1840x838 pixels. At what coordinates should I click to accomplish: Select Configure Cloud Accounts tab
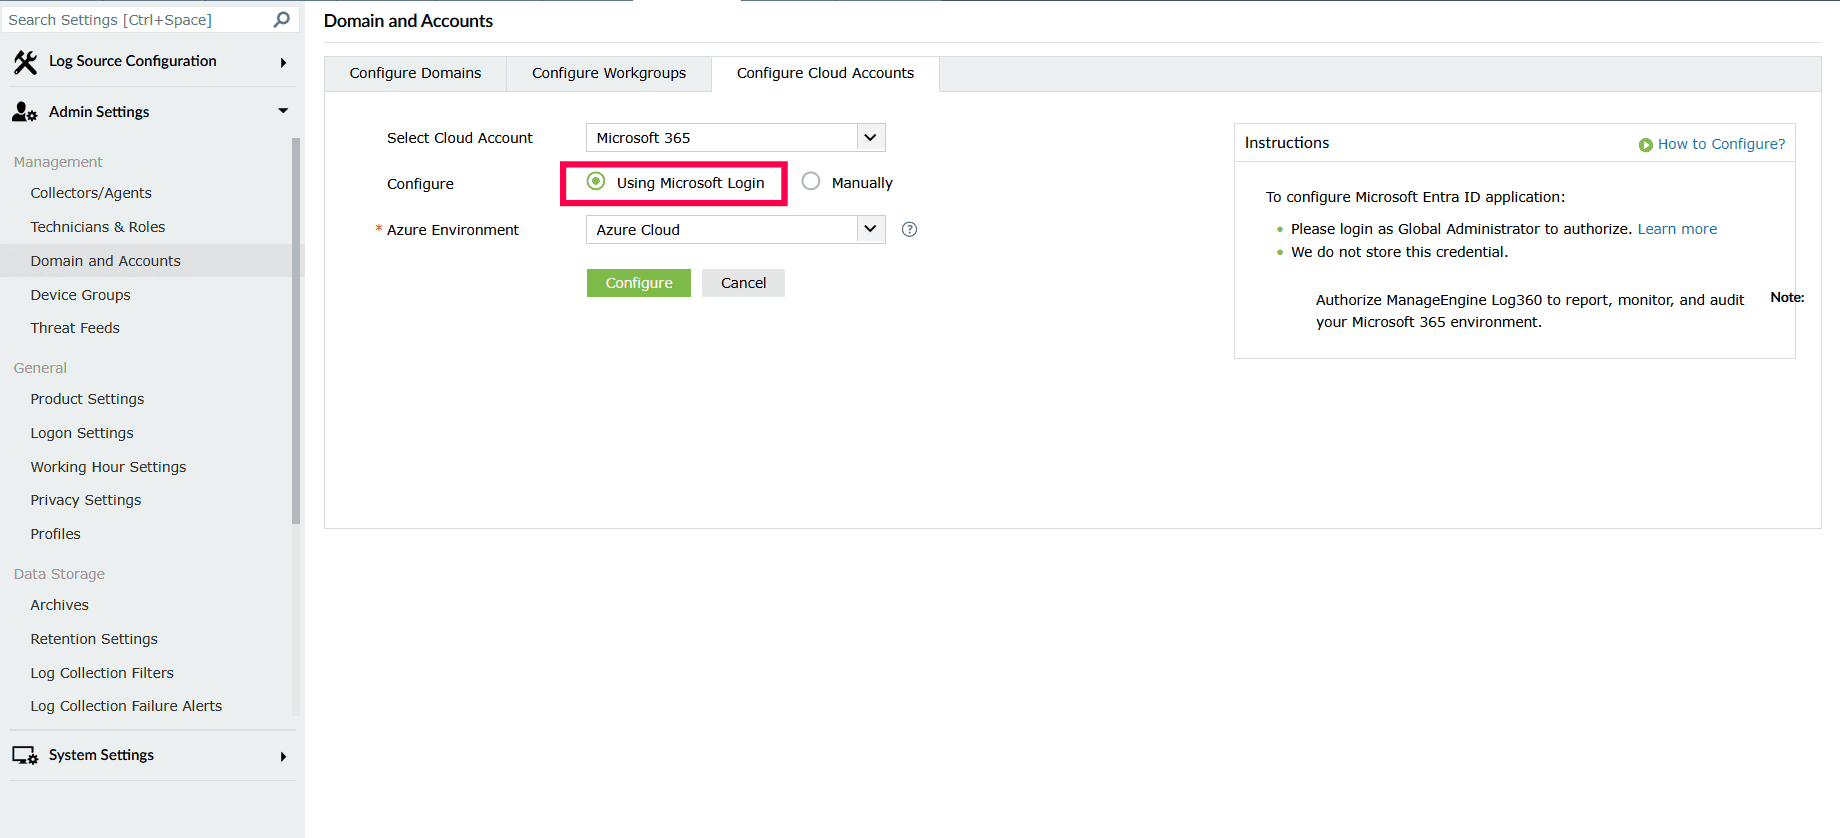(825, 73)
